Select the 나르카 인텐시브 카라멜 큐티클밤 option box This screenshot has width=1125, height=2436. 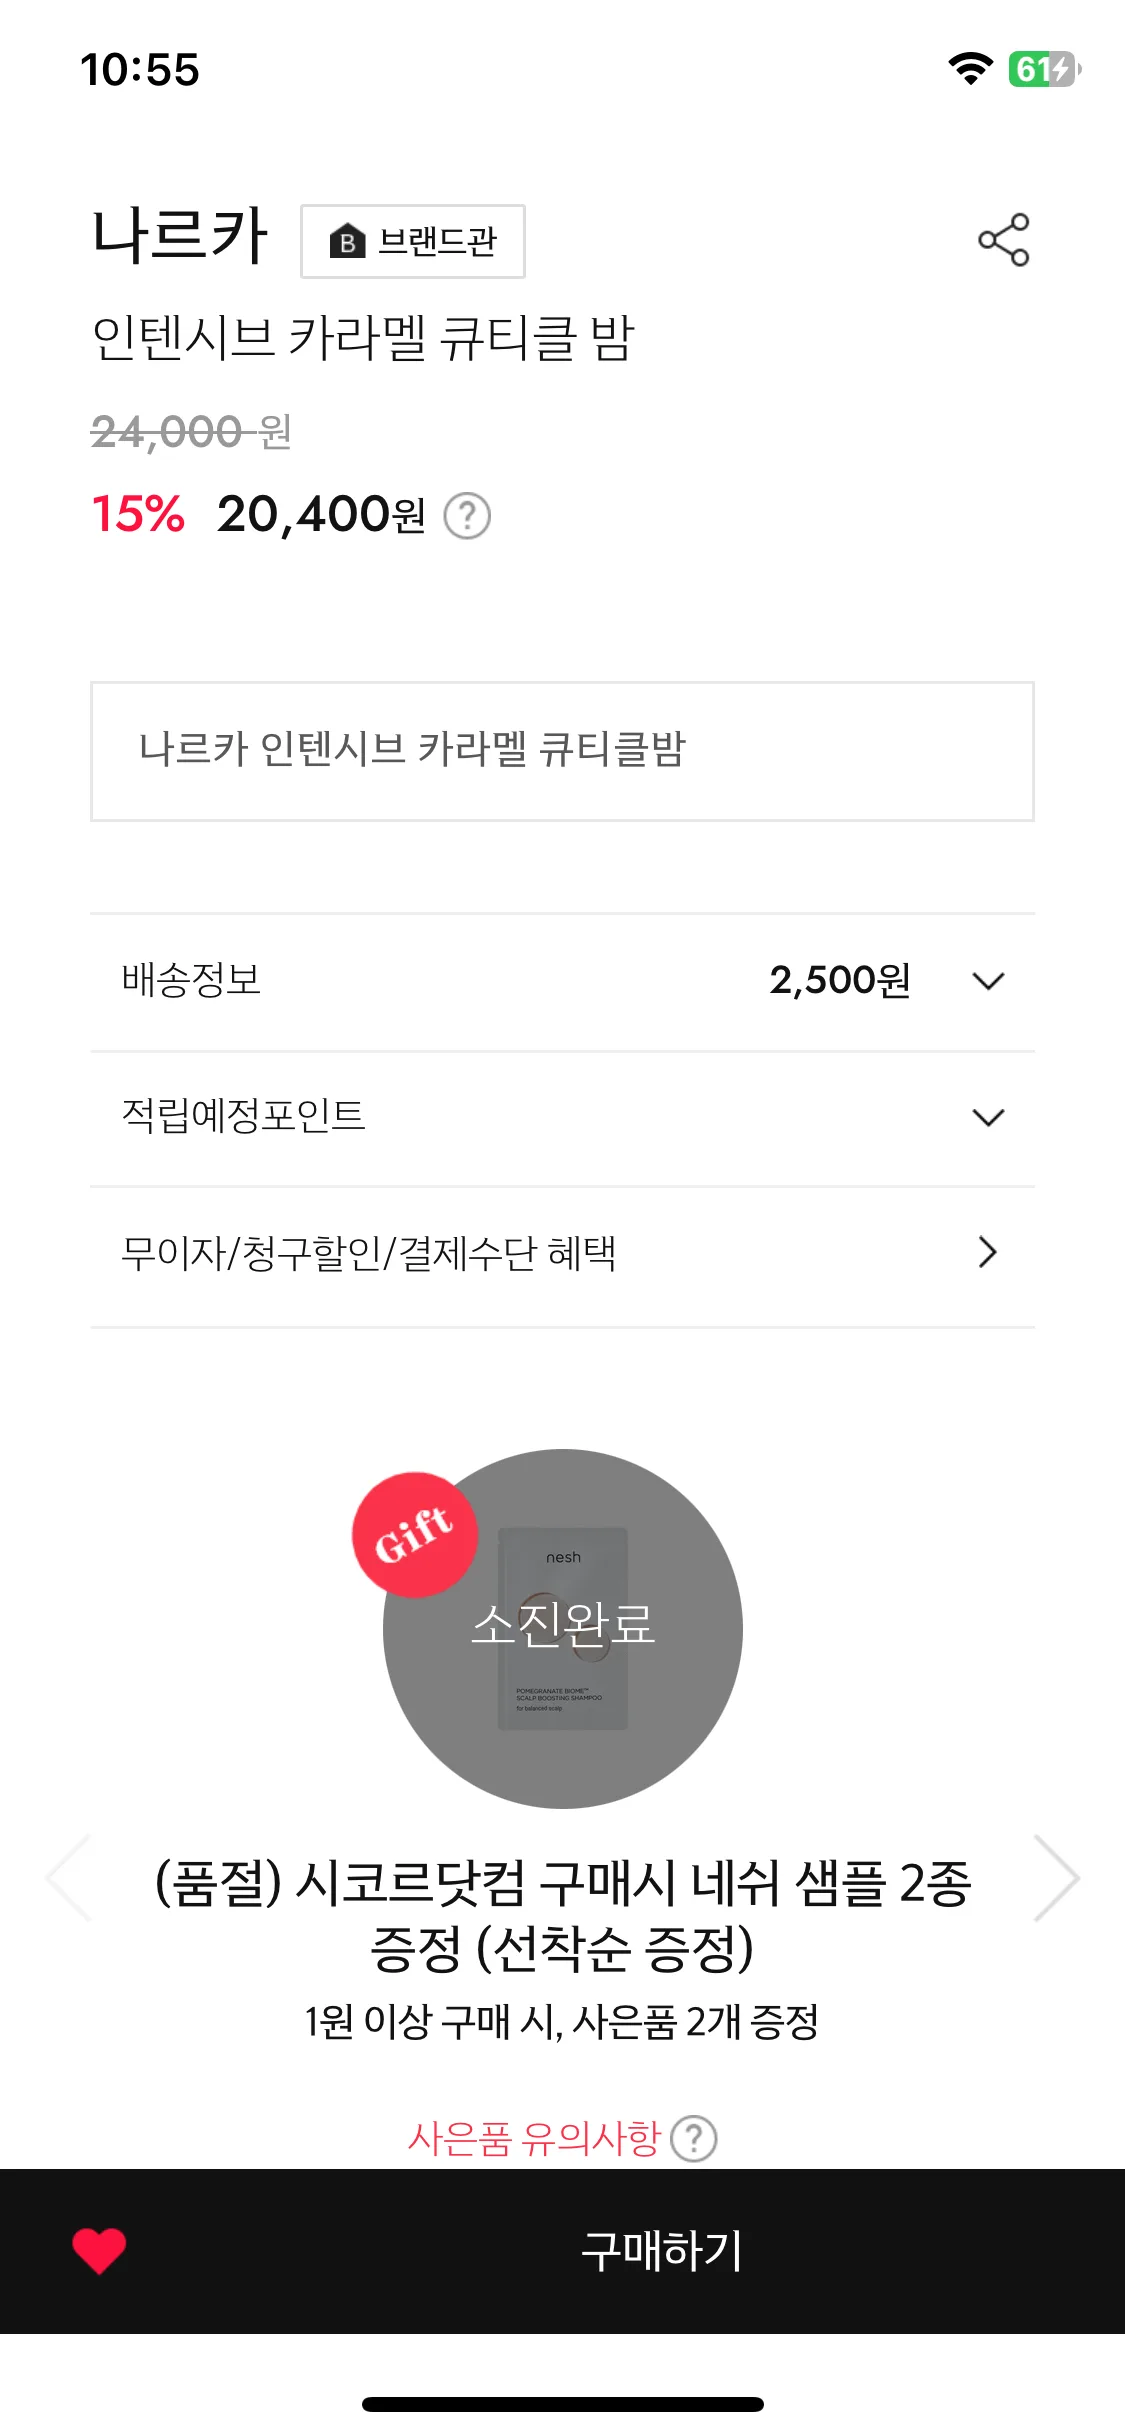point(562,751)
